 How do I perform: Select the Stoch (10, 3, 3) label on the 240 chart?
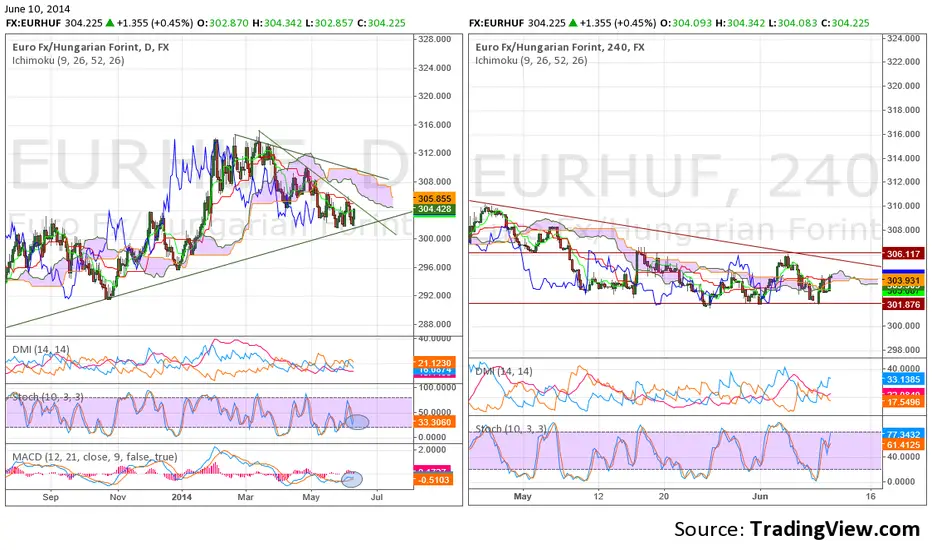[x=511, y=429]
